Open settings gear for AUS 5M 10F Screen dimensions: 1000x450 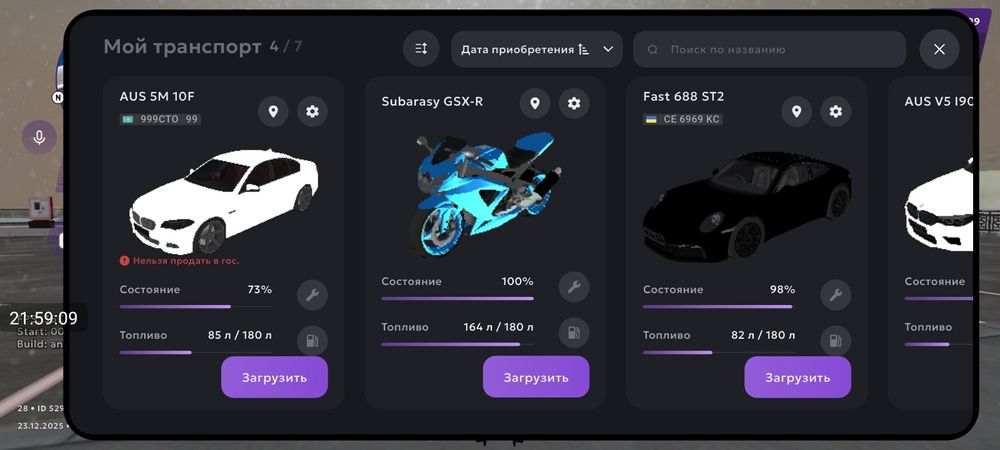point(312,112)
